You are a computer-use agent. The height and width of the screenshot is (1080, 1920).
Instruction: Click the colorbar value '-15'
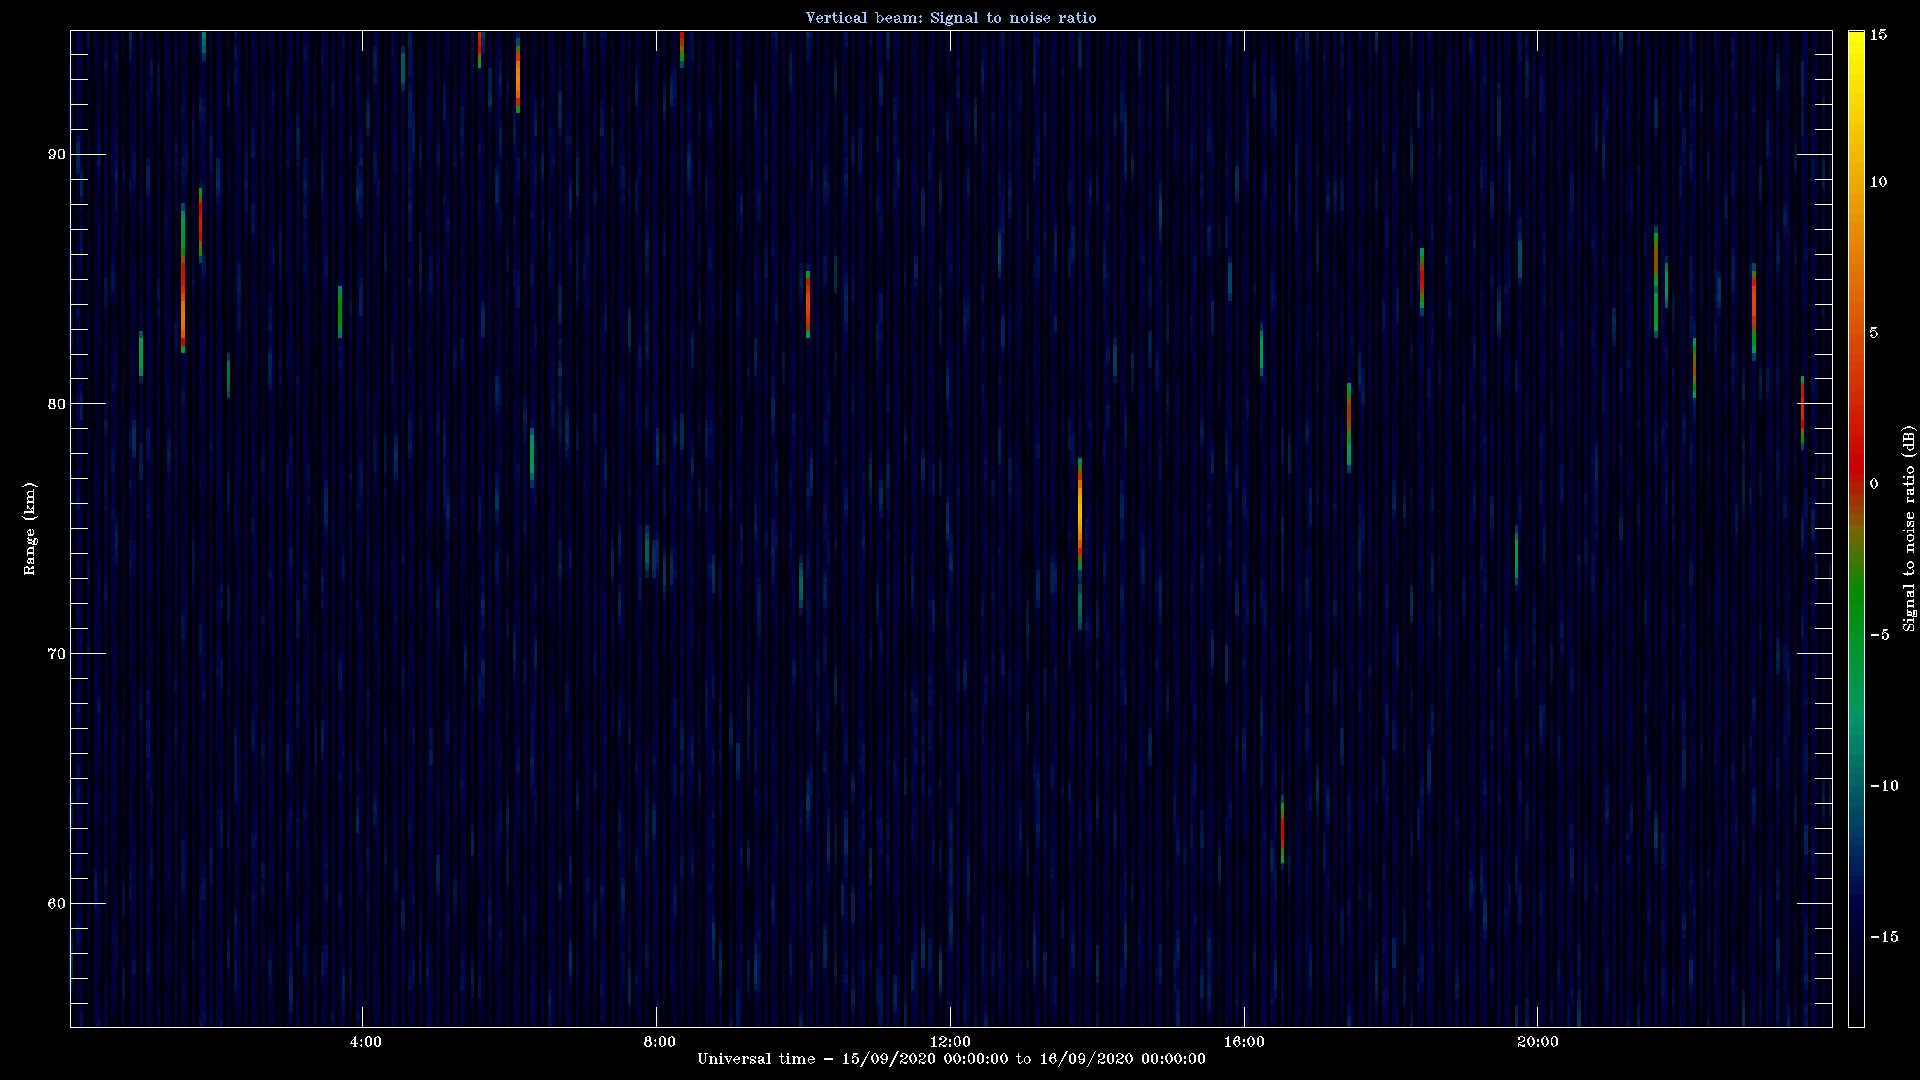(1884, 937)
